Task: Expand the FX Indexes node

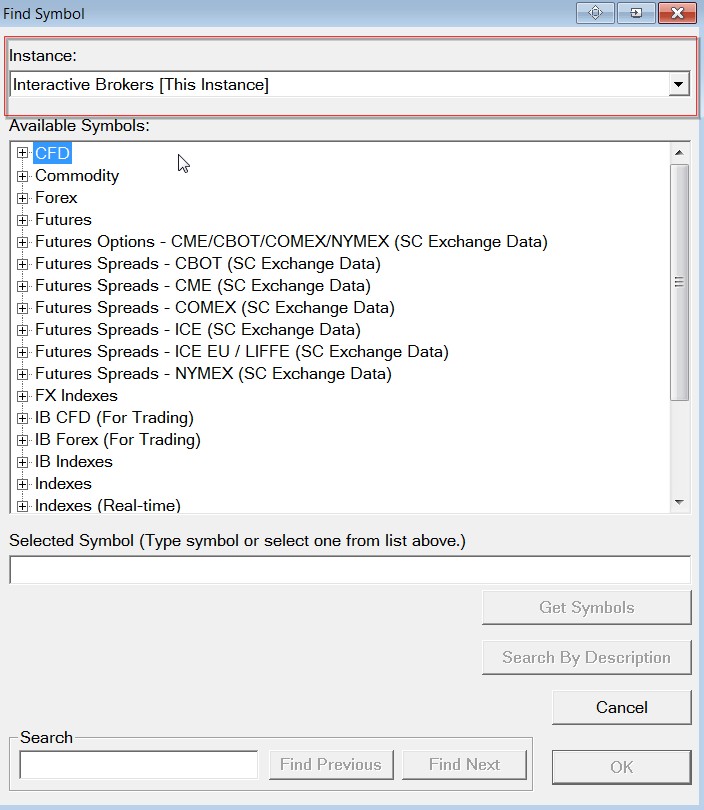Action: 22,396
